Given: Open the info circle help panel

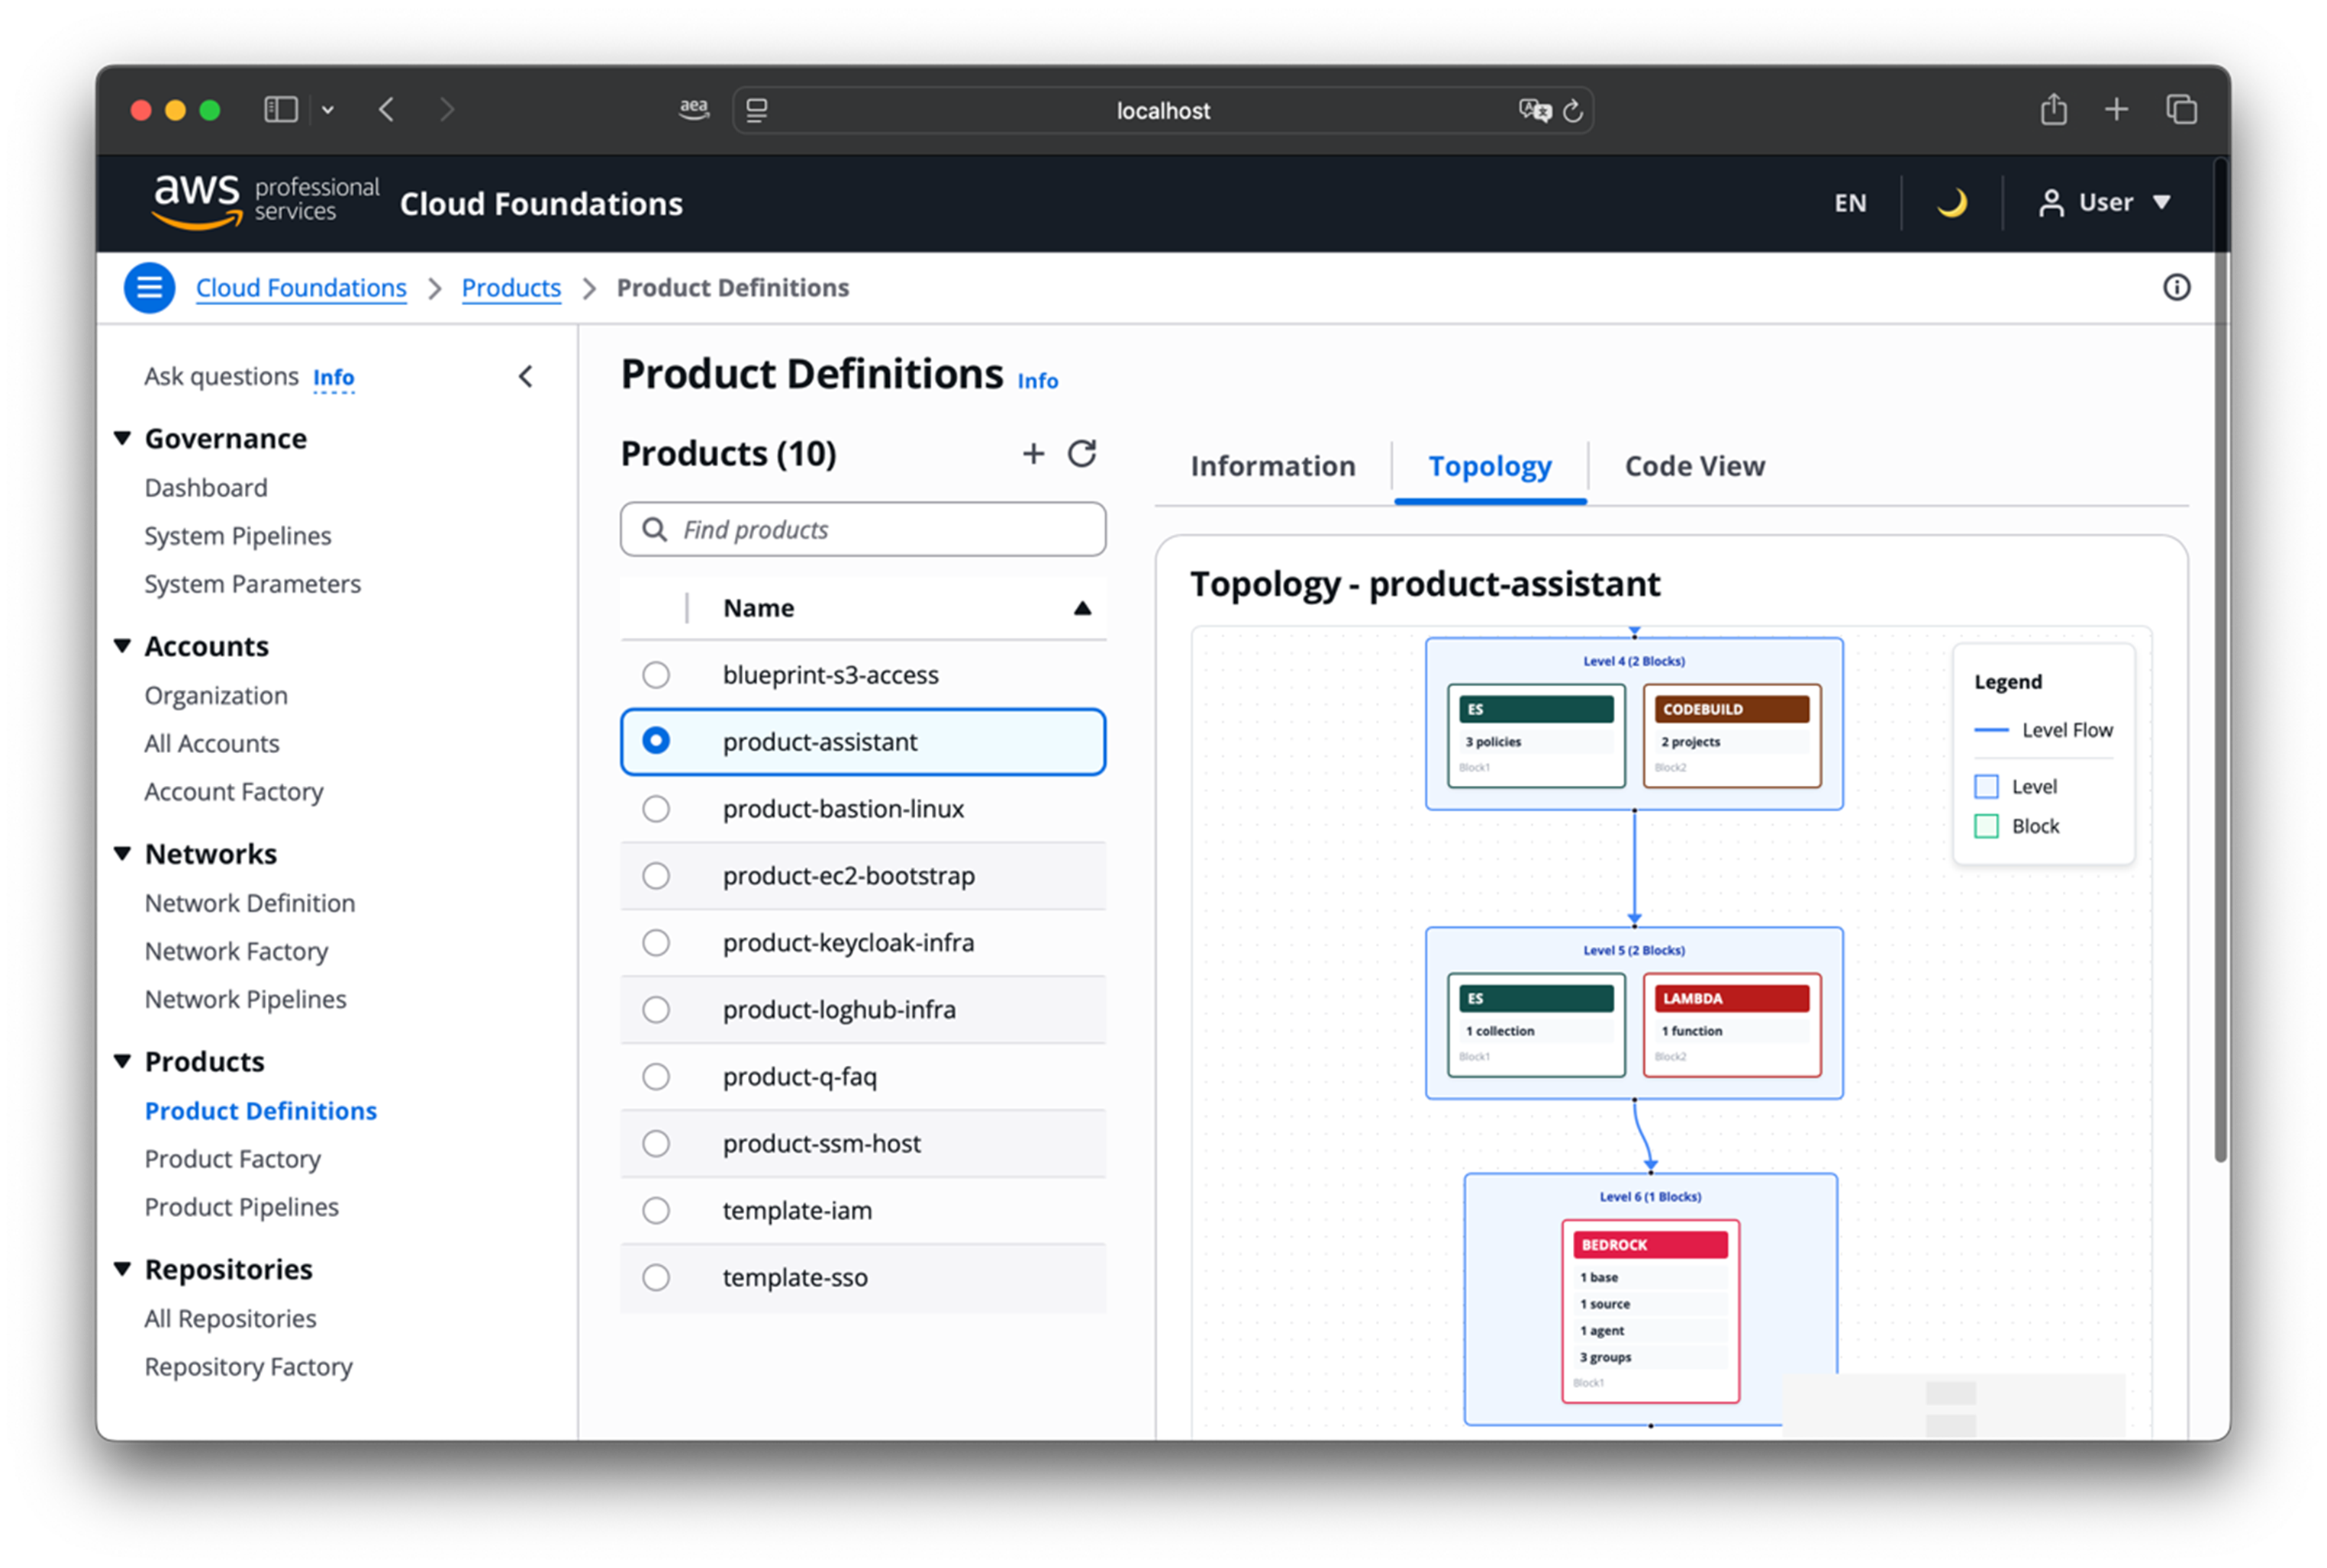Looking at the screenshot, I should pos(2176,288).
